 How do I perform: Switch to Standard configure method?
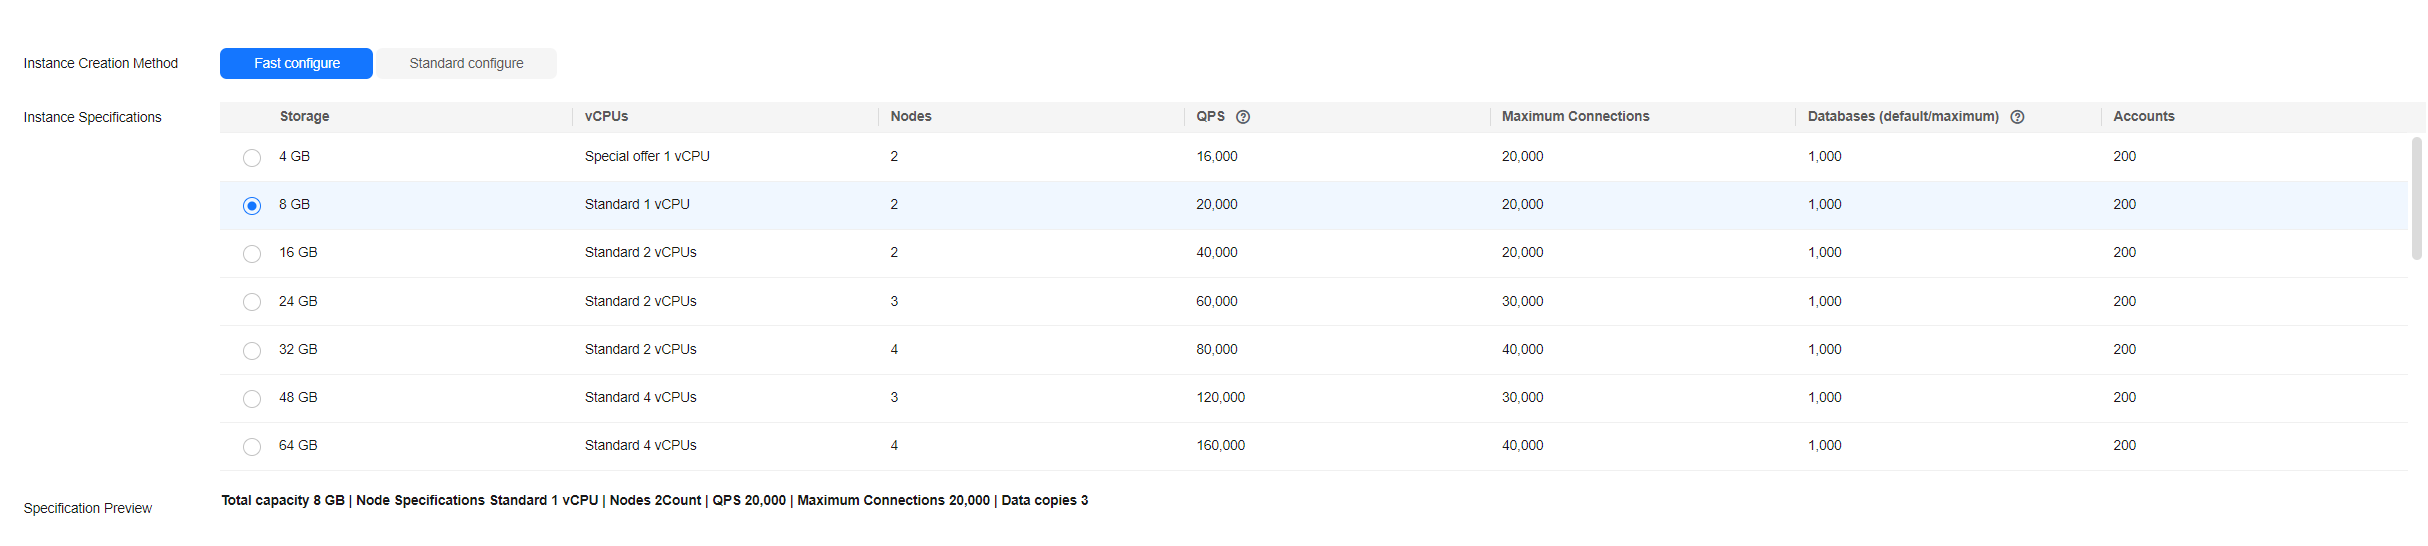tap(466, 63)
